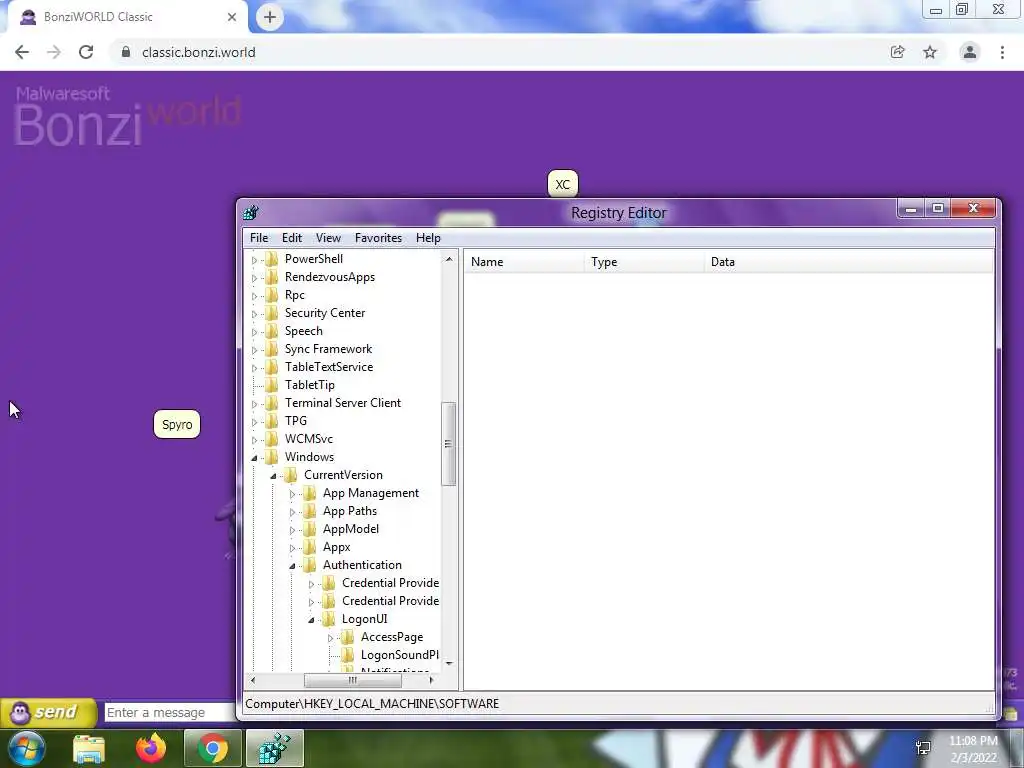The image size is (1024, 768).
Task: Open the Chrome profile icon
Action: point(970,52)
